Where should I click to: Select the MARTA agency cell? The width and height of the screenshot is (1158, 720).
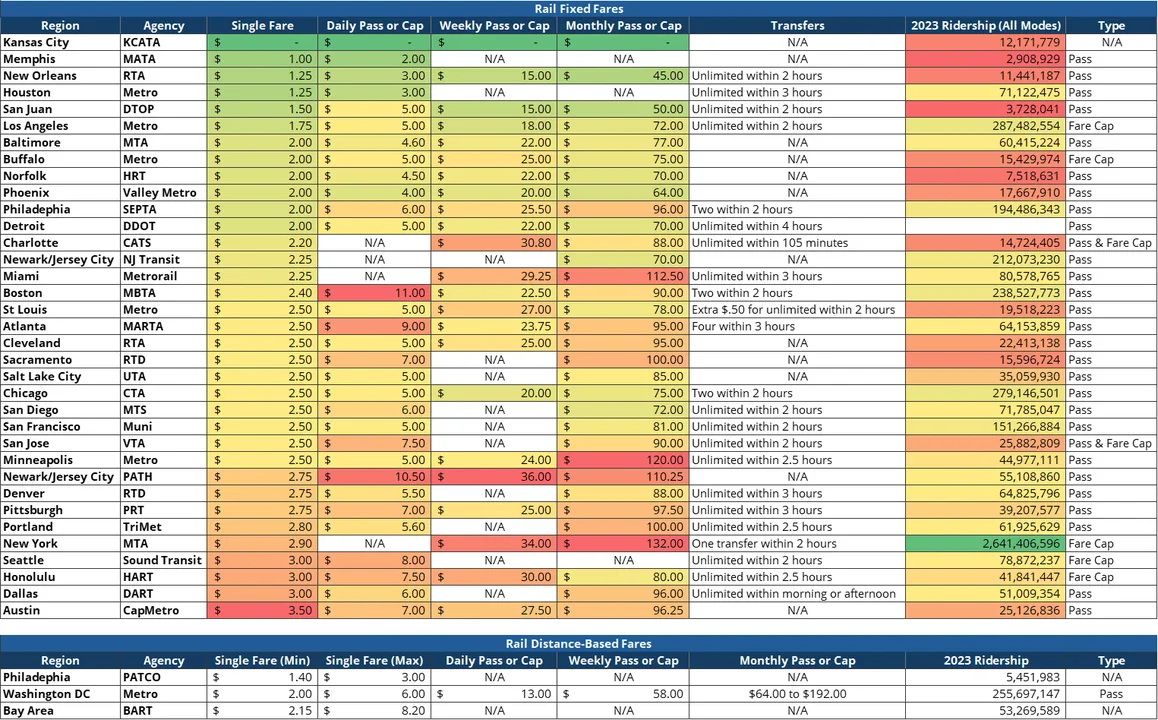click(x=163, y=326)
